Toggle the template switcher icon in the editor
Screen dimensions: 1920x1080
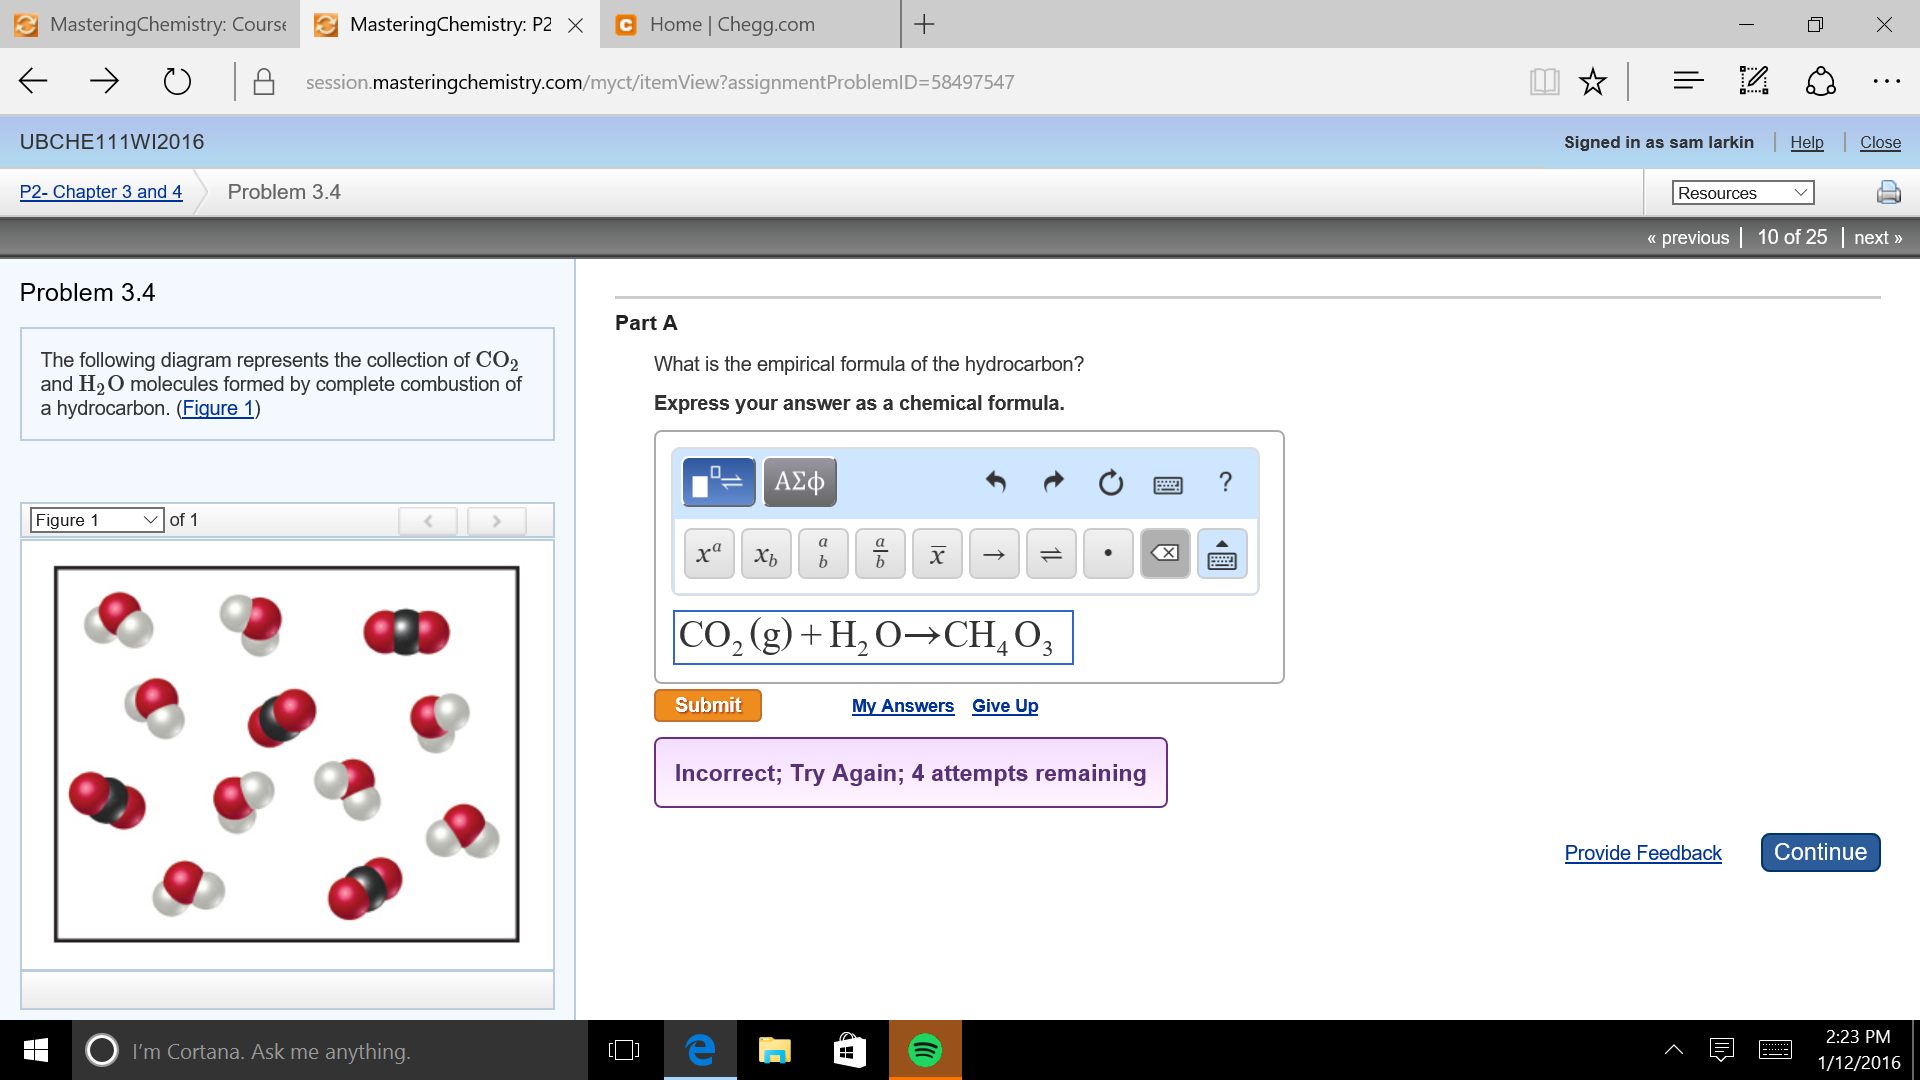click(717, 482)
